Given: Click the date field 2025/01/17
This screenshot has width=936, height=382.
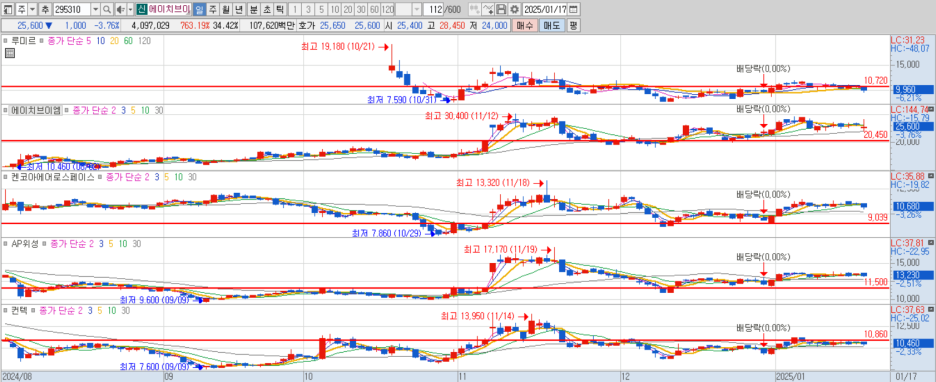Looking at the screenshot, I should (x=544, y=10).
